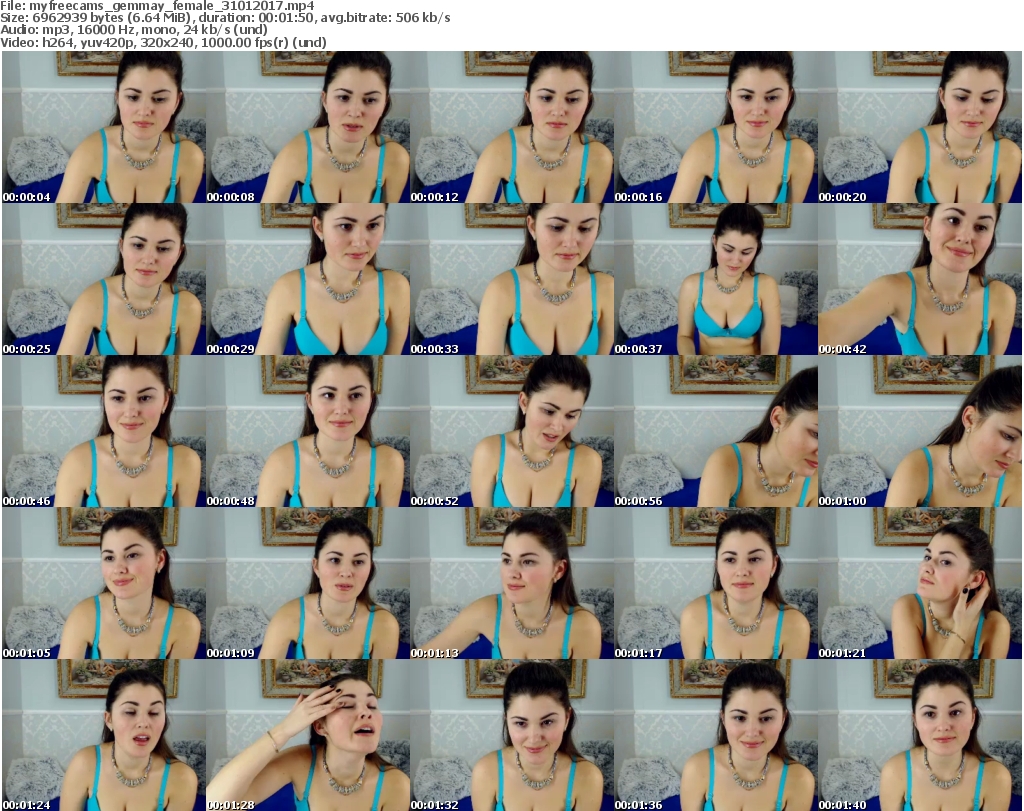
Task: Select the frame stamped 00:00:08
Action: click(308, 127)
